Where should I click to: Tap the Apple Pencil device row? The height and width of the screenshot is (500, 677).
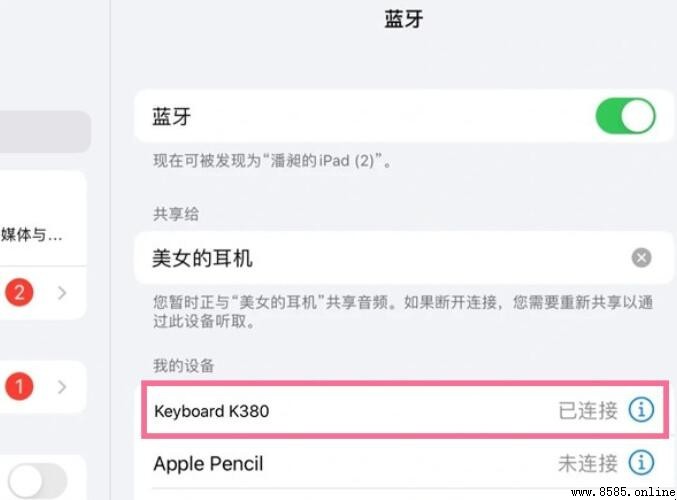point(405,463)
